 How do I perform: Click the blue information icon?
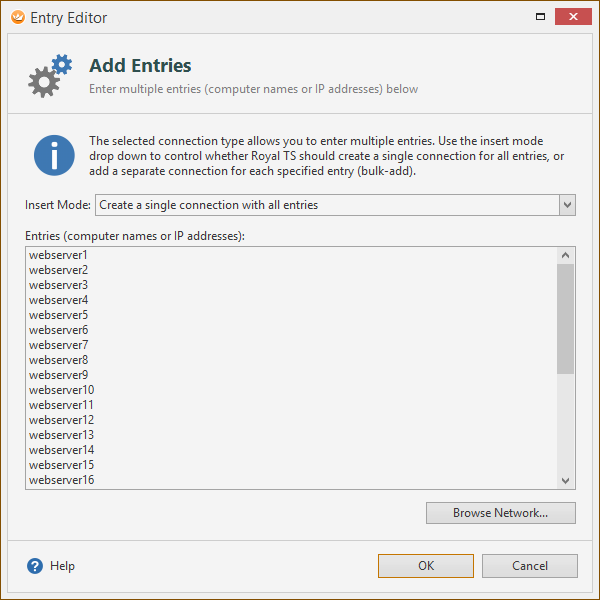pos(54,155)
